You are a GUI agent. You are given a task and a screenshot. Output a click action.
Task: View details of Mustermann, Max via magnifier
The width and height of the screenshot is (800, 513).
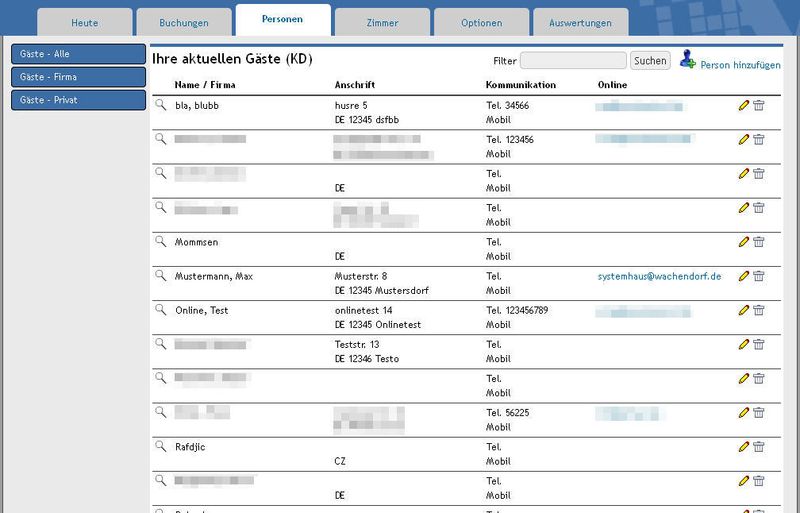tap(161, 276)
